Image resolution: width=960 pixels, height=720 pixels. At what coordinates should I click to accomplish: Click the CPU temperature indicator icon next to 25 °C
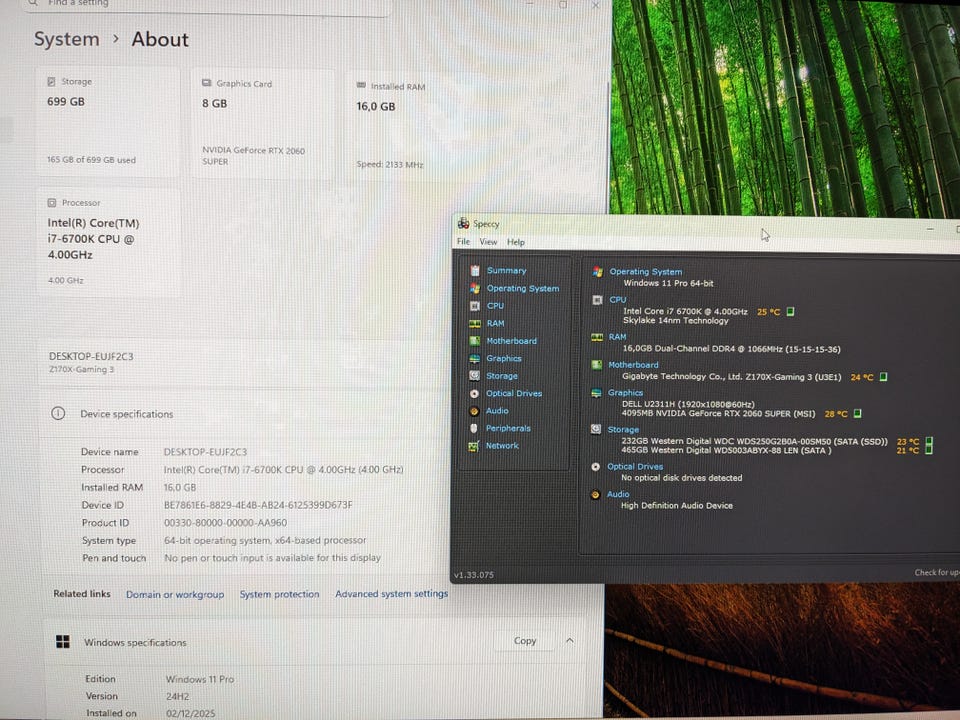(790, 312)
